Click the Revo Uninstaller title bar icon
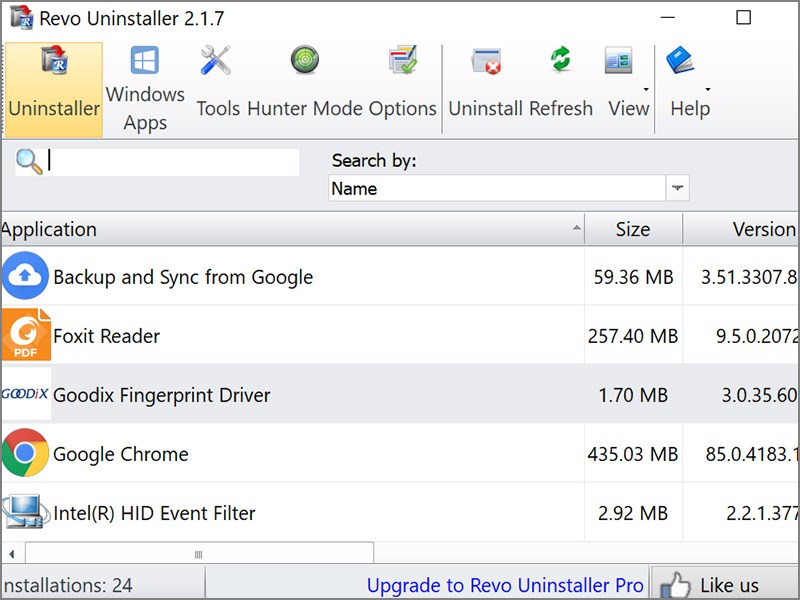Screen dimensions: 800x600 pyautogui.click(x=22, y=18)
